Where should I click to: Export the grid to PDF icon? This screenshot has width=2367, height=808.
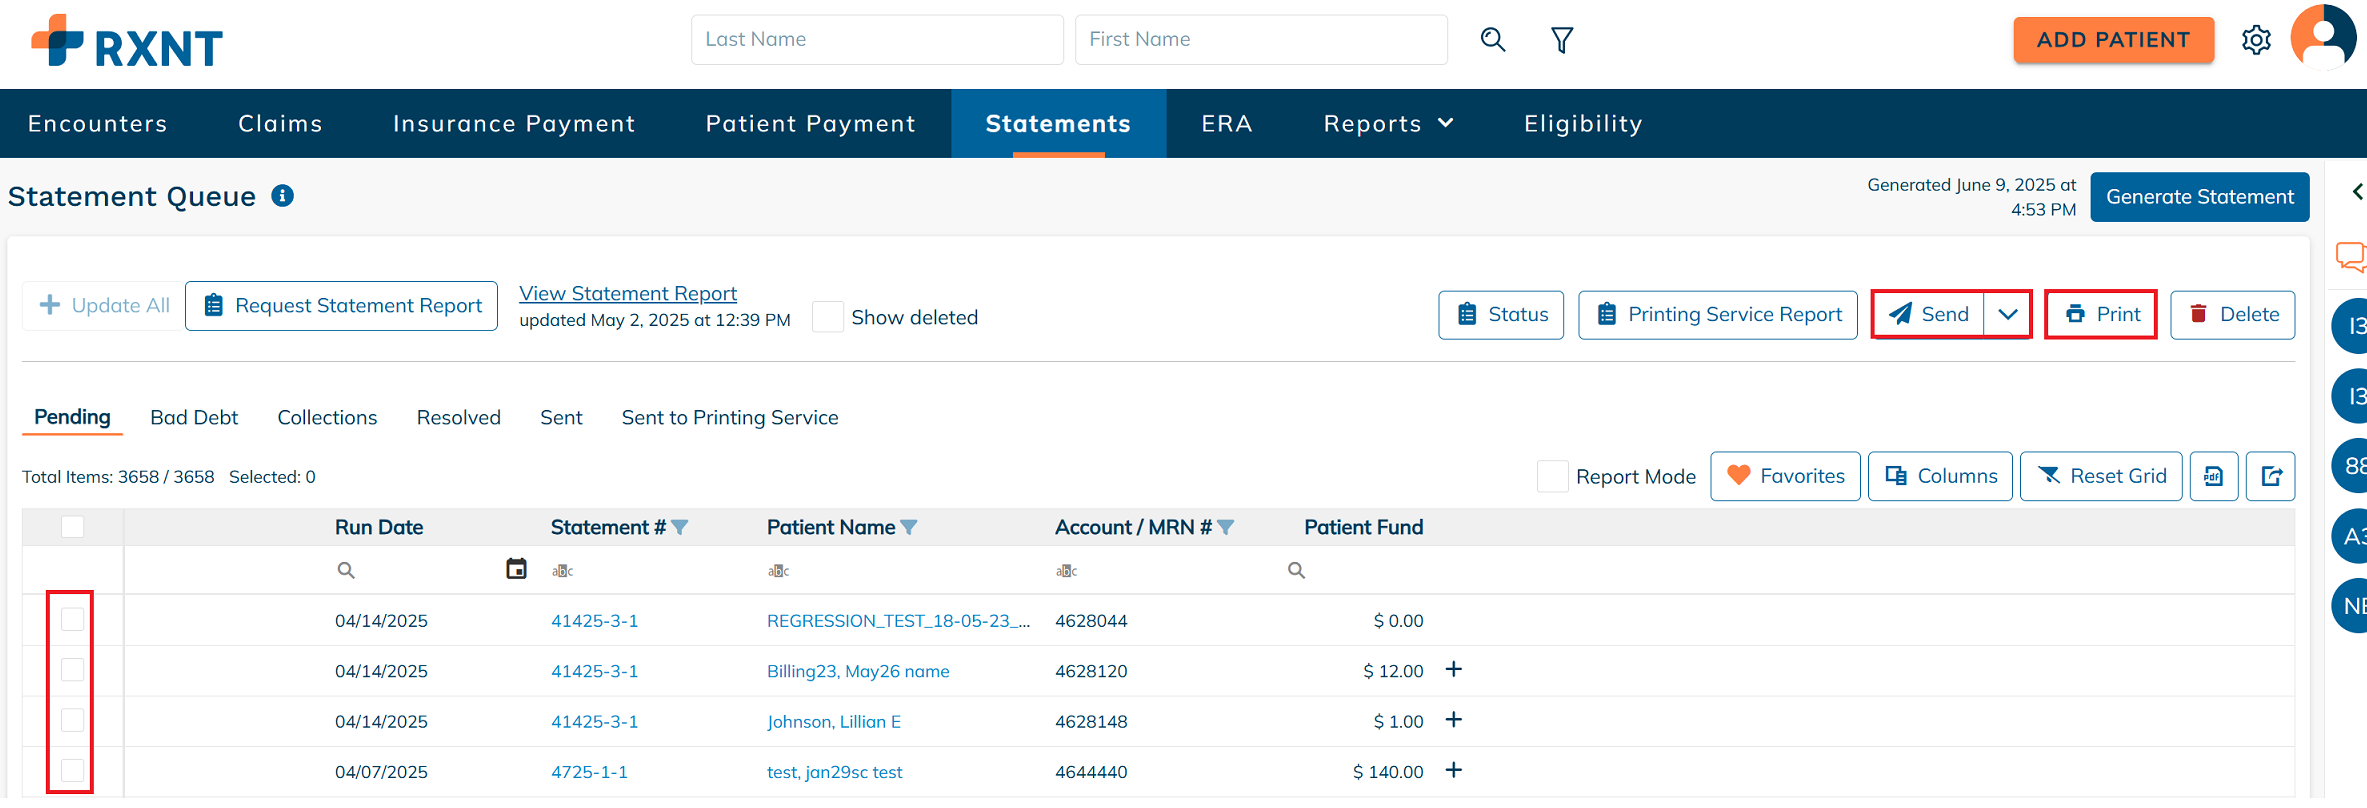coord(2214,476)
